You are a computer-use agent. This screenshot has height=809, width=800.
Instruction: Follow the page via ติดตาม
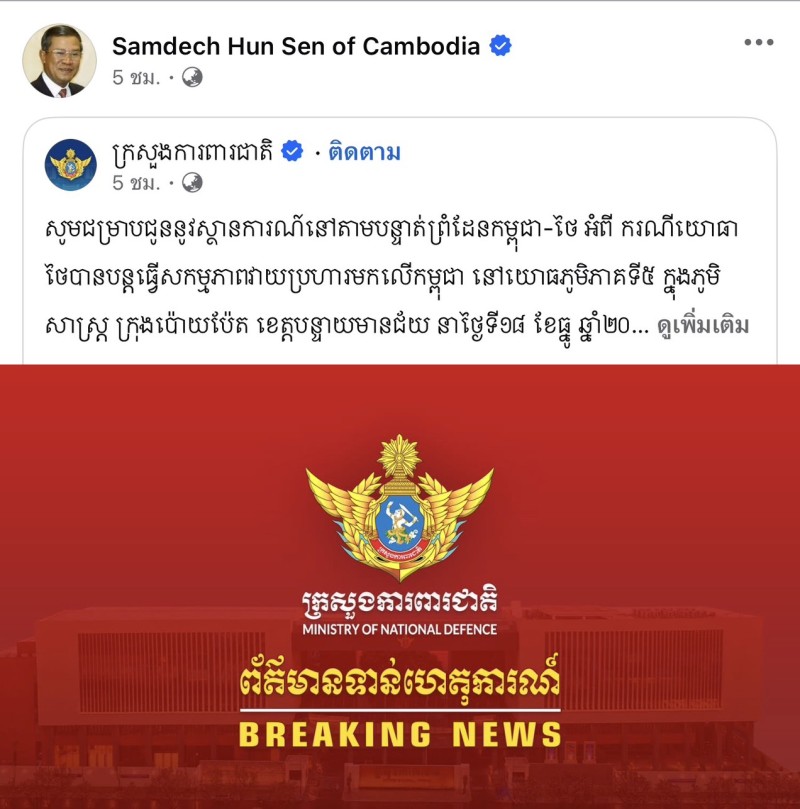(x=364, y=153)
